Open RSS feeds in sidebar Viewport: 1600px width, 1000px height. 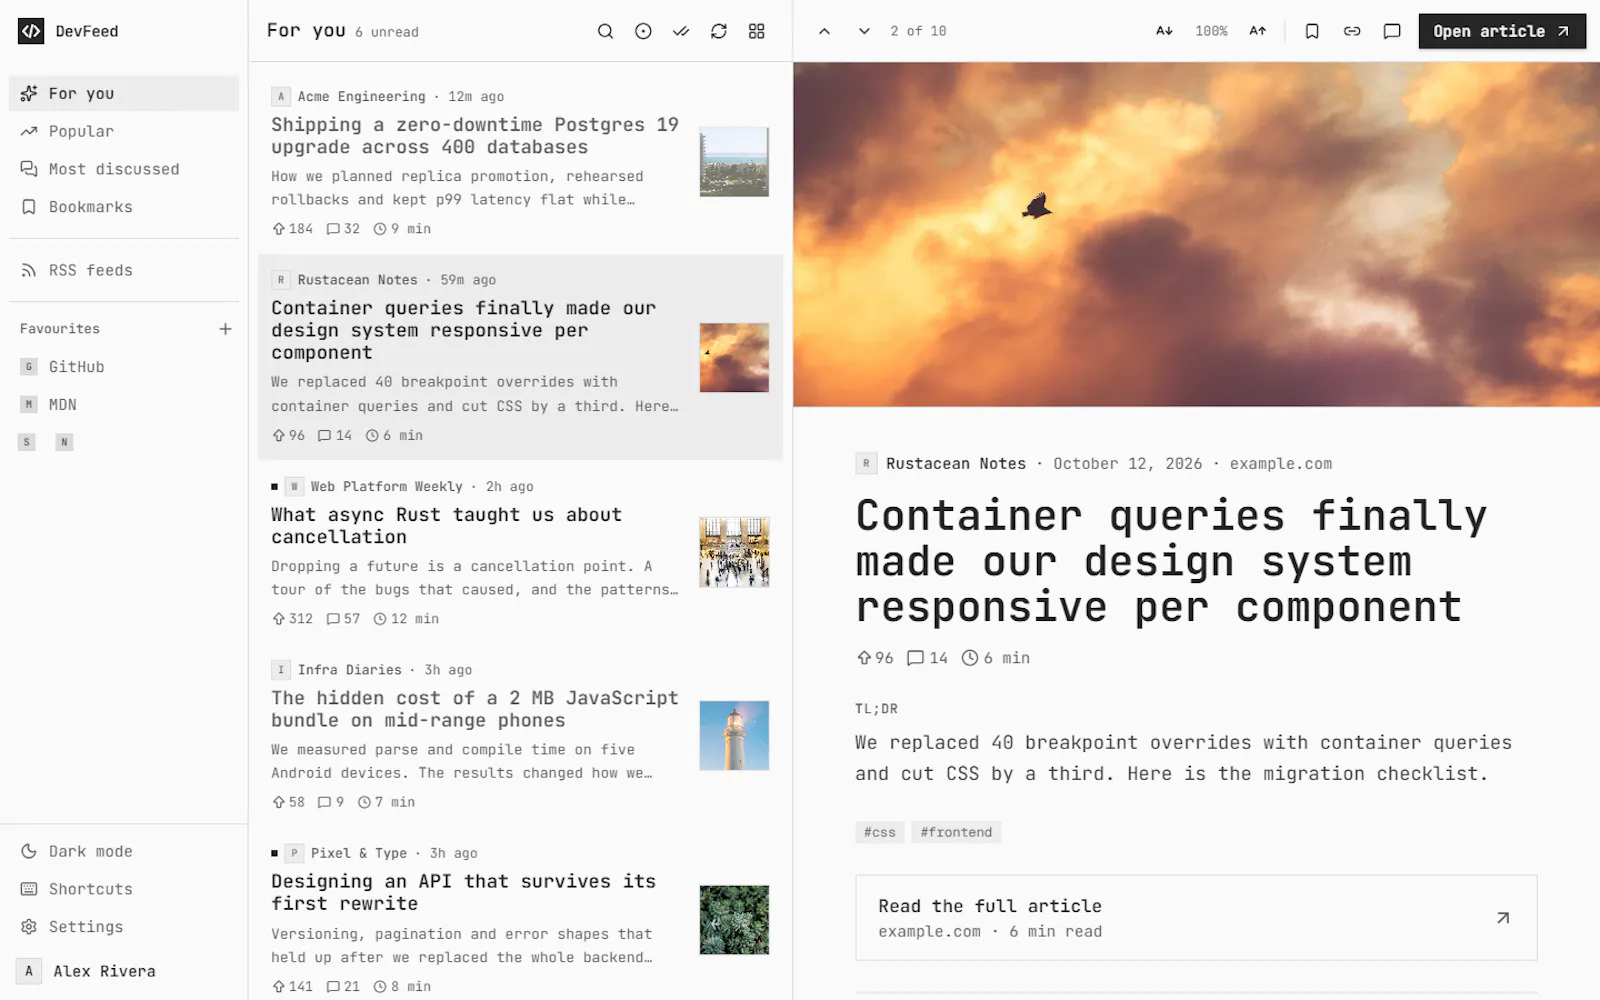coord(124,270)
